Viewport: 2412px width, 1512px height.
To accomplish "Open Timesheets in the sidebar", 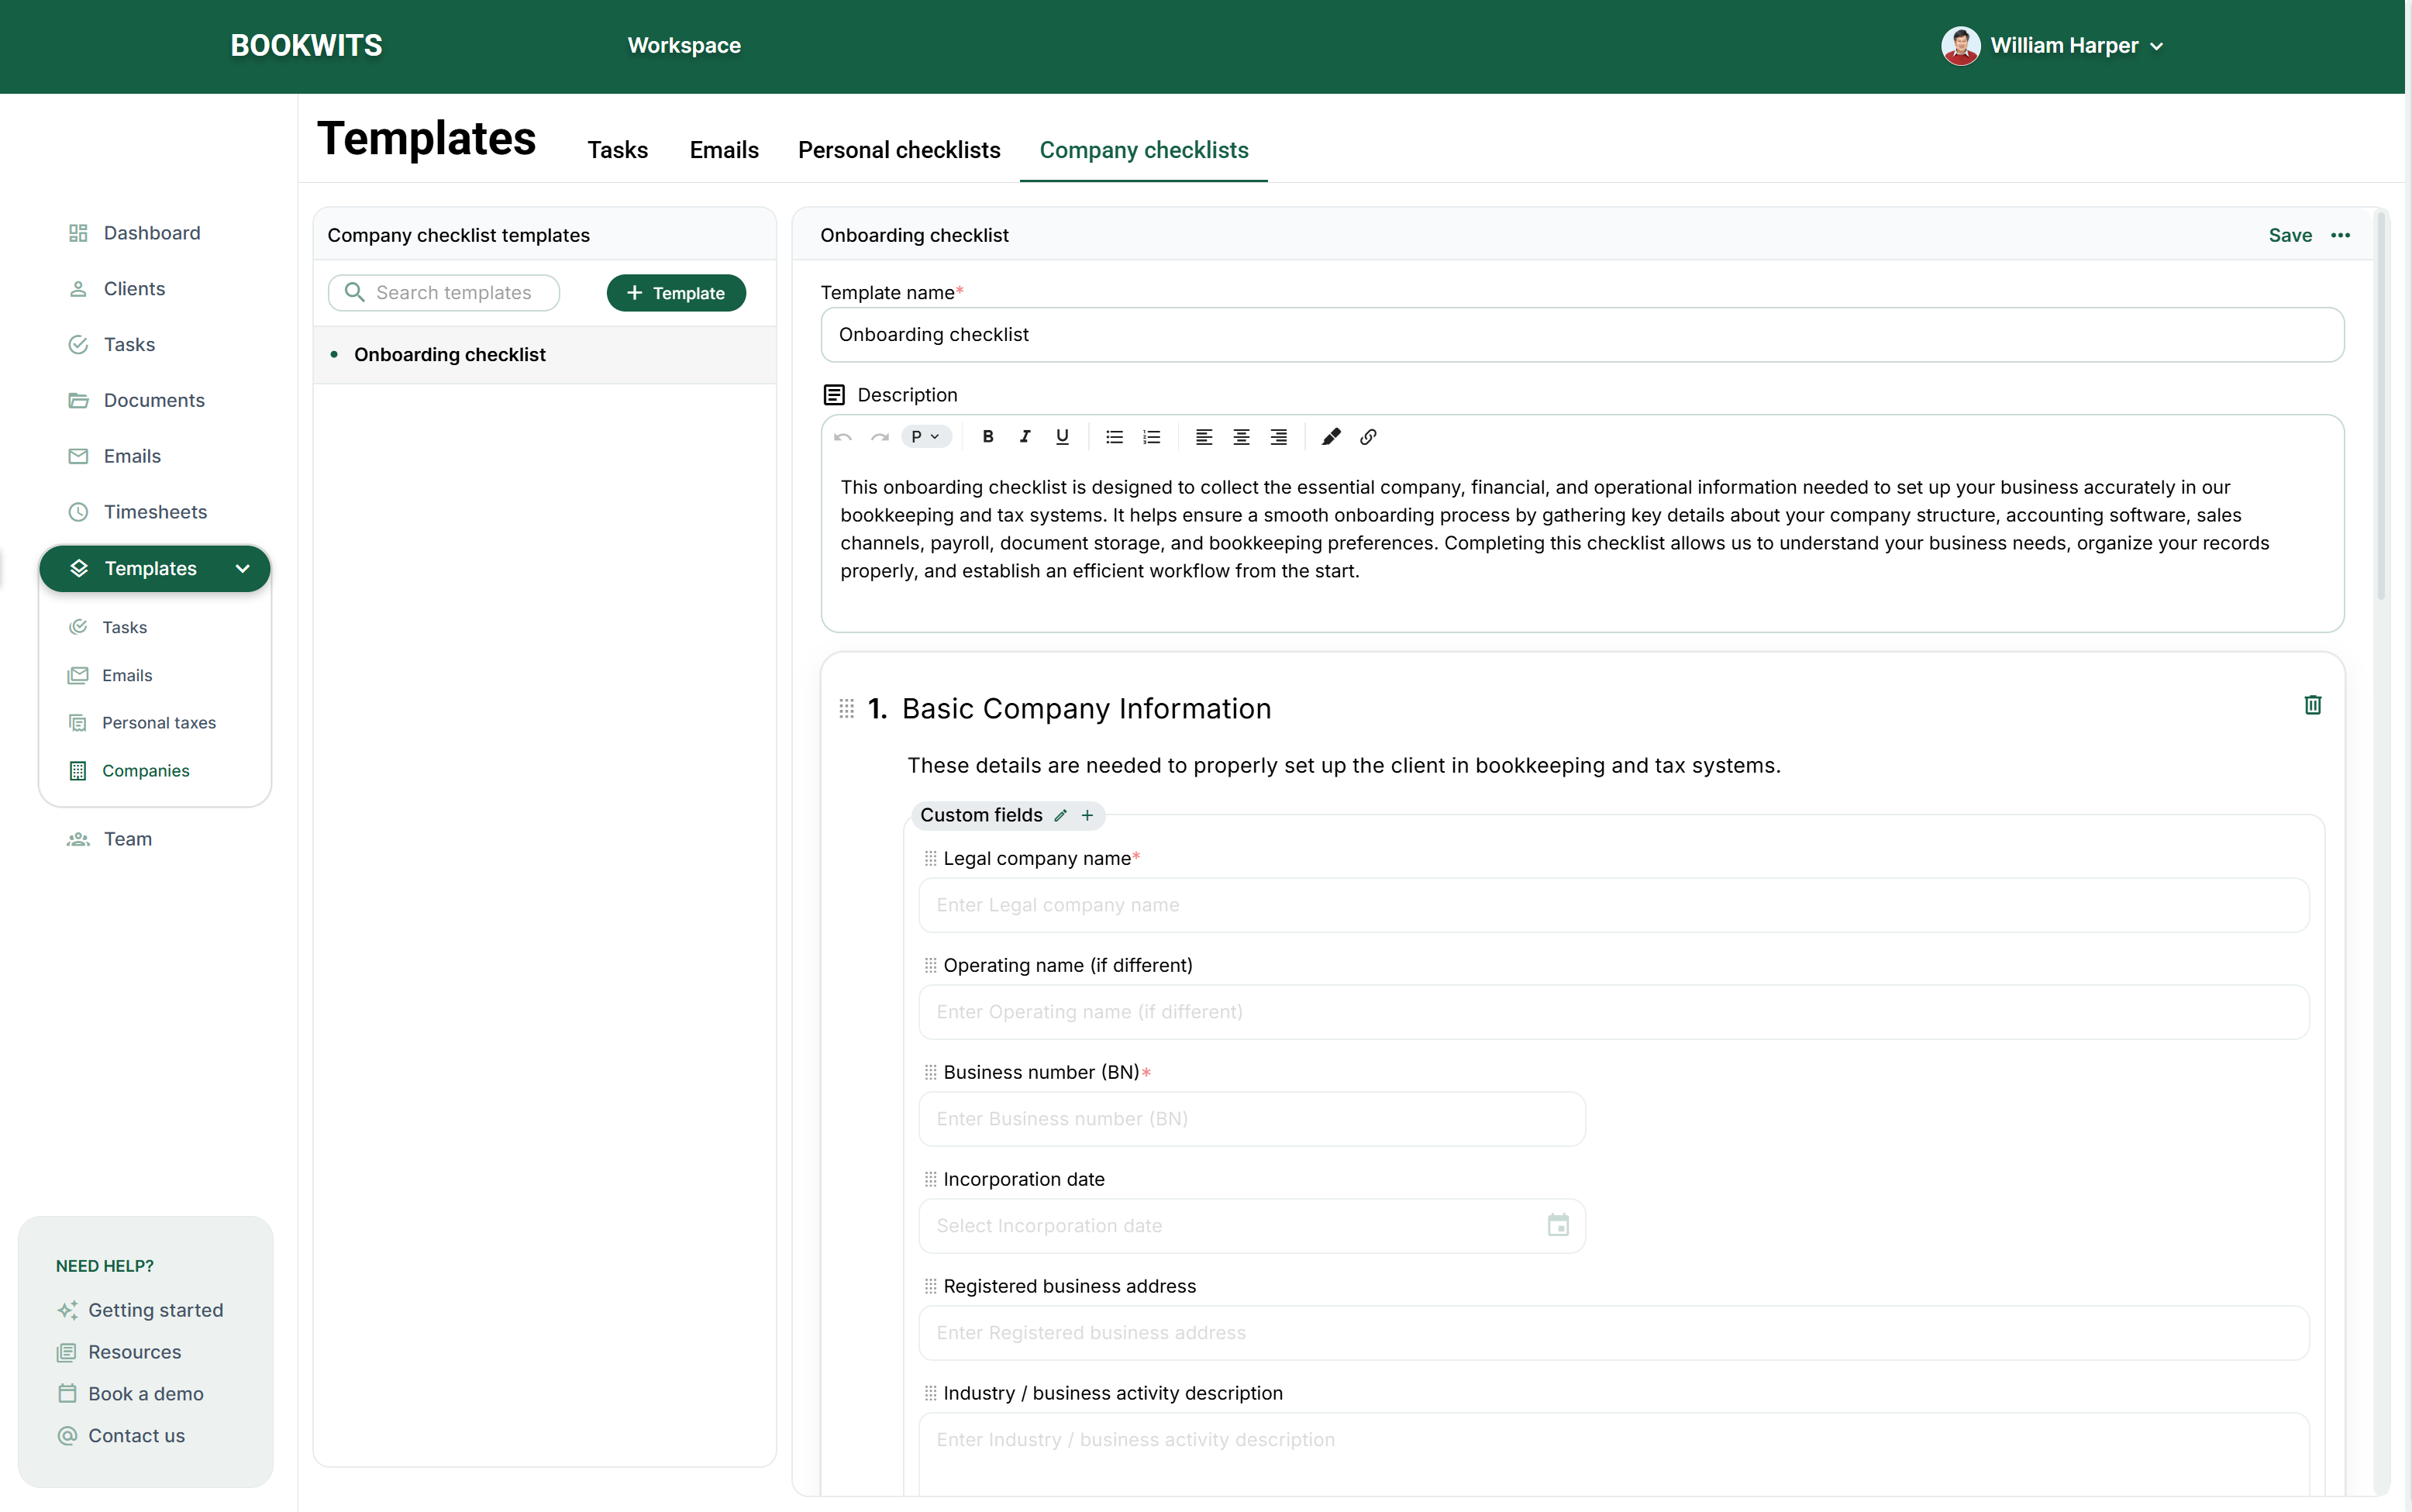I will [137, 512].
